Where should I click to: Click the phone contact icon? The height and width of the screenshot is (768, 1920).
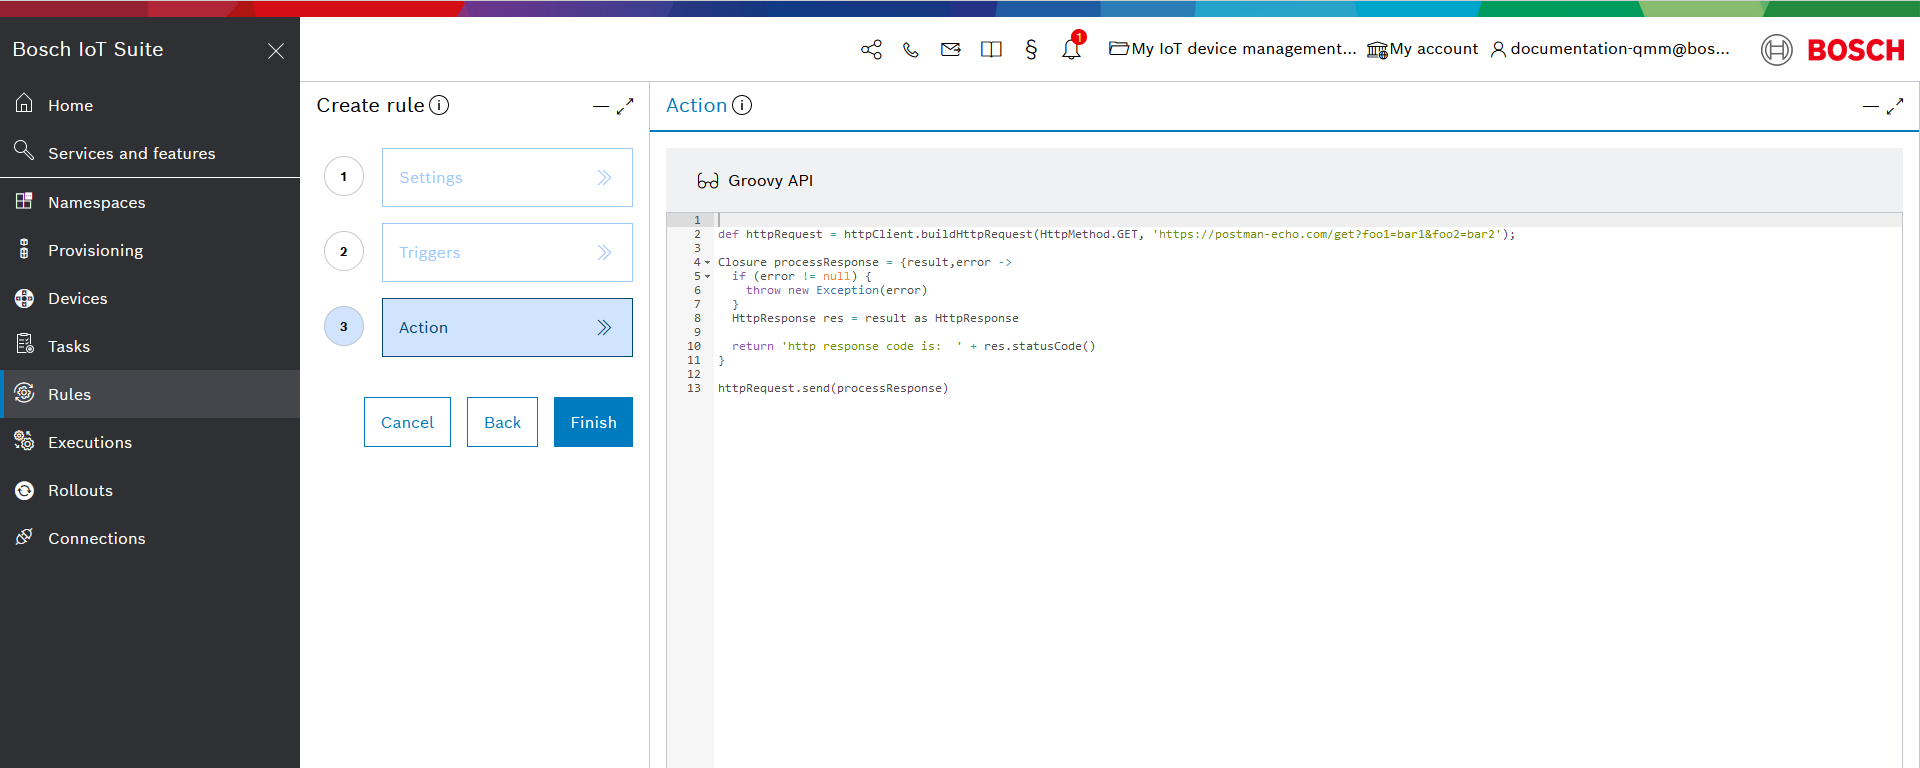(x=911, y=49)
